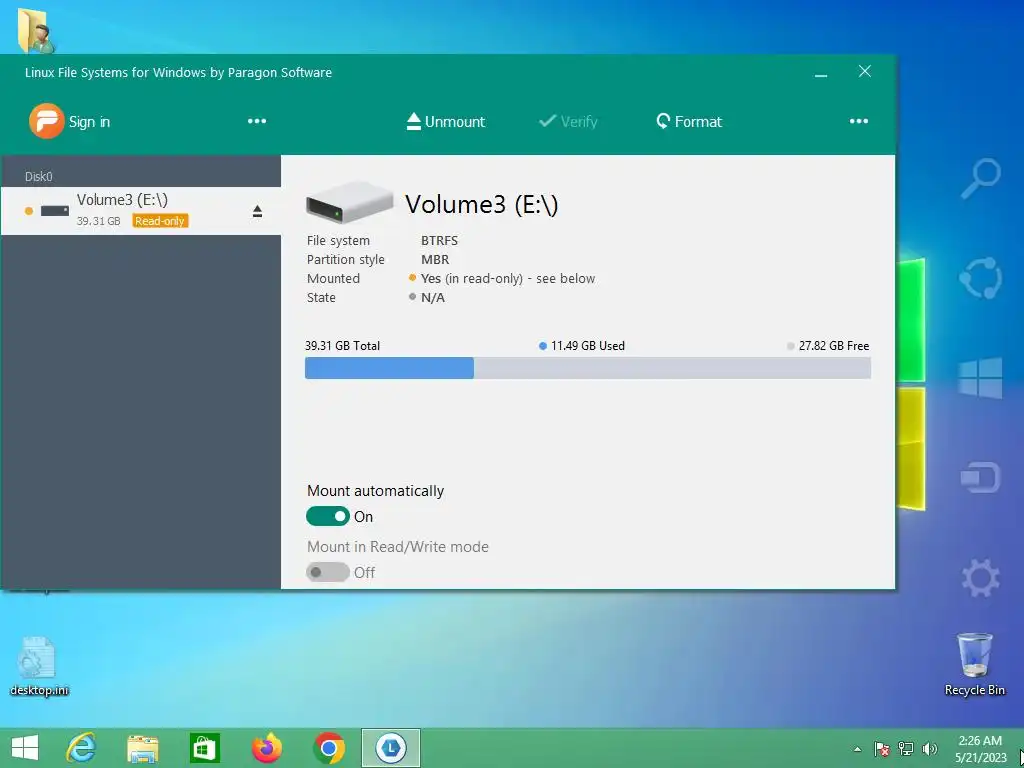Show hidden tray icons arrow
Image resolution: width=1024 pixels, height=768 pixels.
(x=857, y=749)
